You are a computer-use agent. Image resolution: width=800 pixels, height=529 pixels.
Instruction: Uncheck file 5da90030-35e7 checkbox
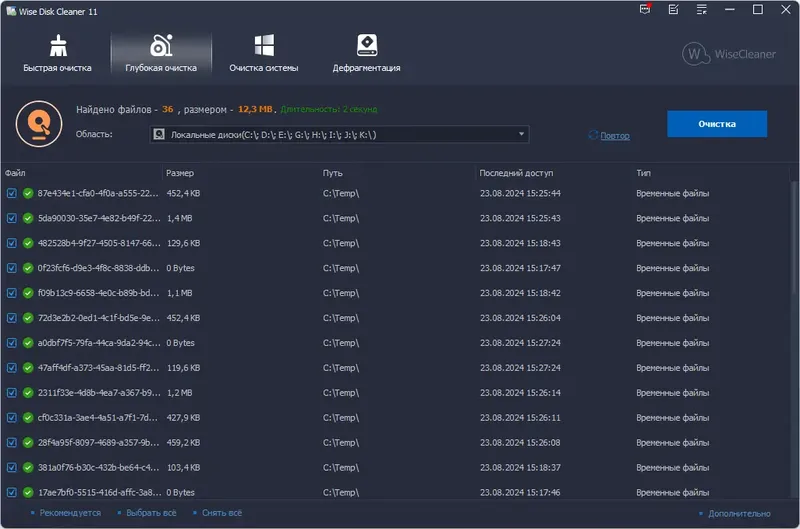[12, 218]
